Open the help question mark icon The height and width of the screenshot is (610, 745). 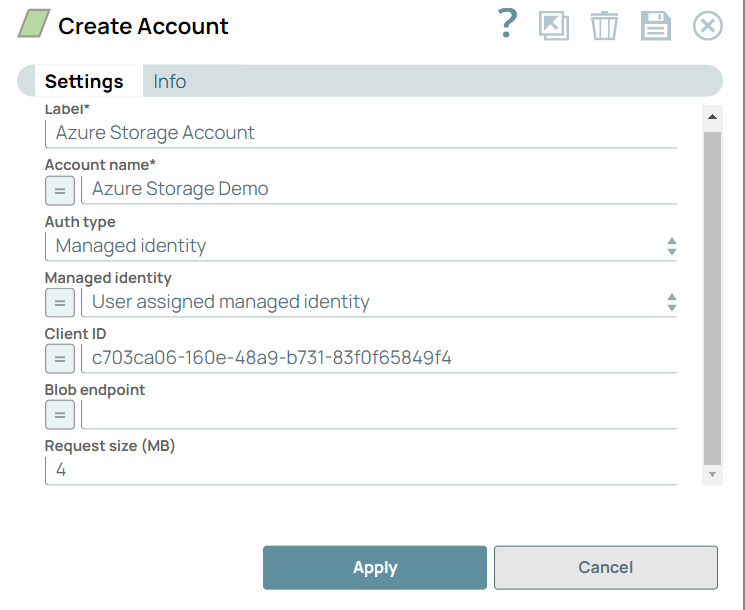pos(508,24)
